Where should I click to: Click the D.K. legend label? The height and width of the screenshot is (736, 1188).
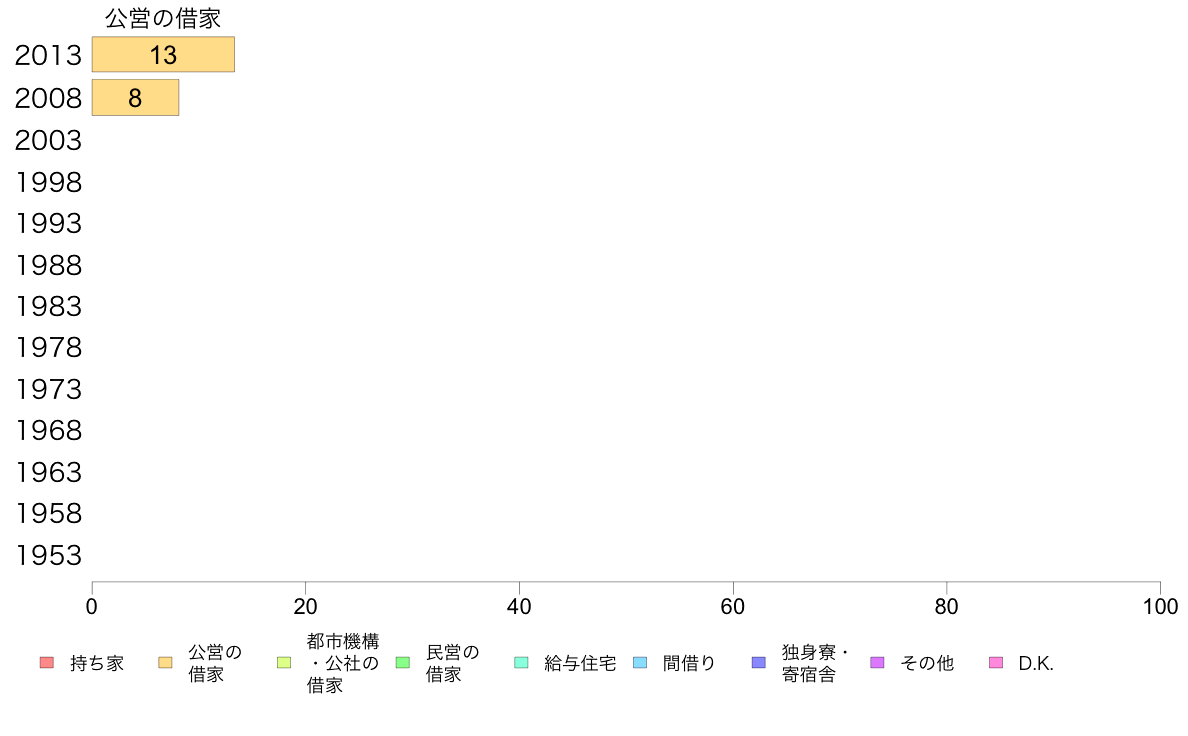1036,663
